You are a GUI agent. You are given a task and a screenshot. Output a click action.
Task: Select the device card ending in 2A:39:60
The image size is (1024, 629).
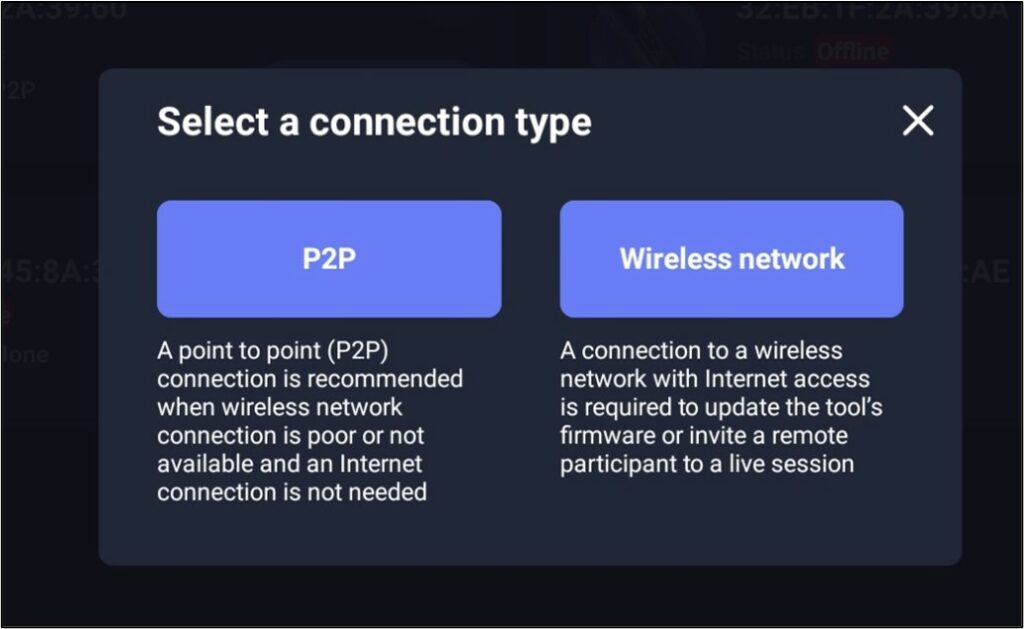click(x=60, y=13)
